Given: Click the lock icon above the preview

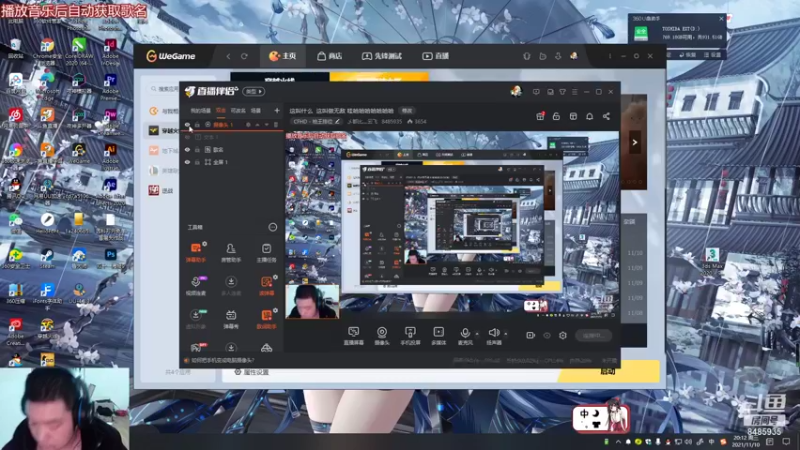Looking at the screenshot, I should (556, 116).
